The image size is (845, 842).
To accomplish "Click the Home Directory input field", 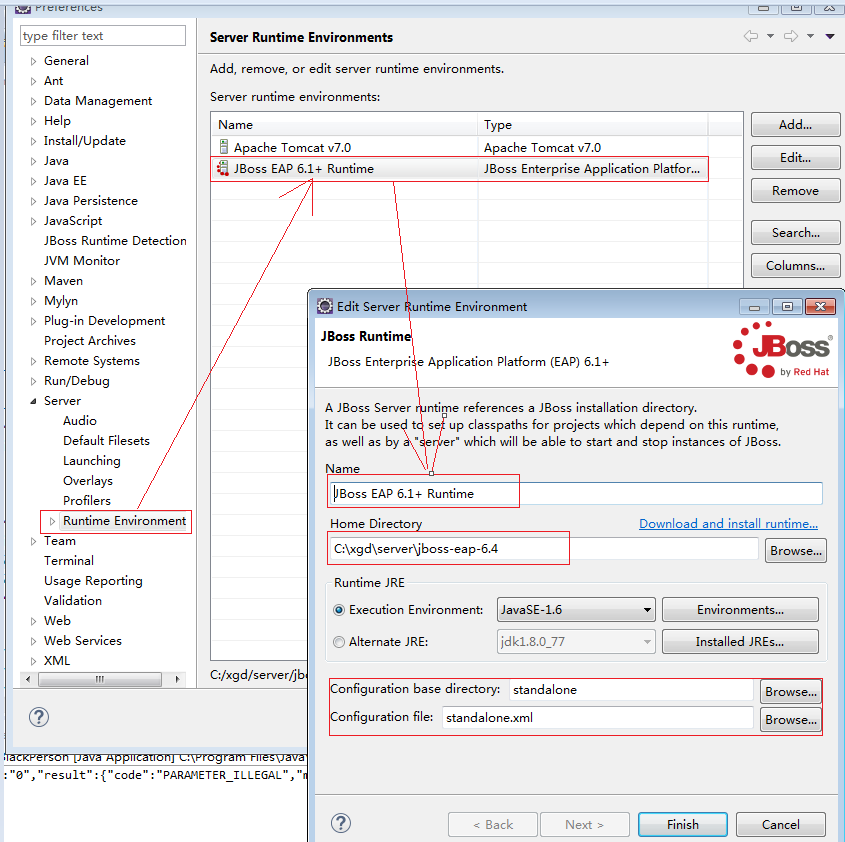I will point(544,549).
